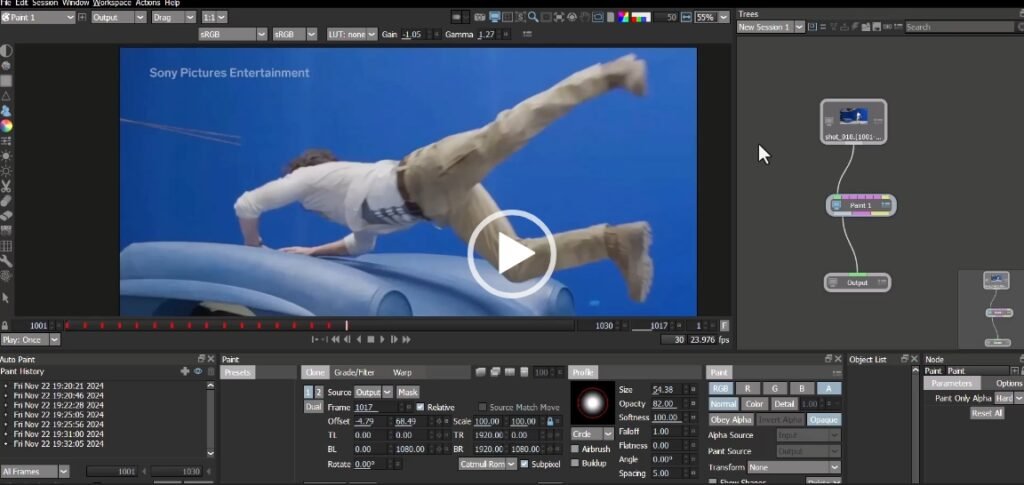The width and height of the screenshot is (1024, 485).
Task: Switch to the Warp tab
Action: 402,373
